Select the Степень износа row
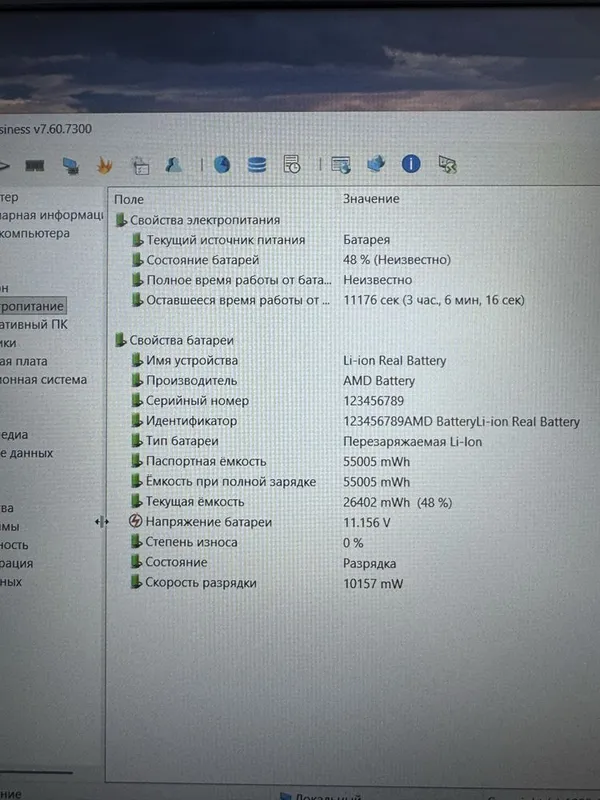Screen dimensions: 600x800 point(246,542)
